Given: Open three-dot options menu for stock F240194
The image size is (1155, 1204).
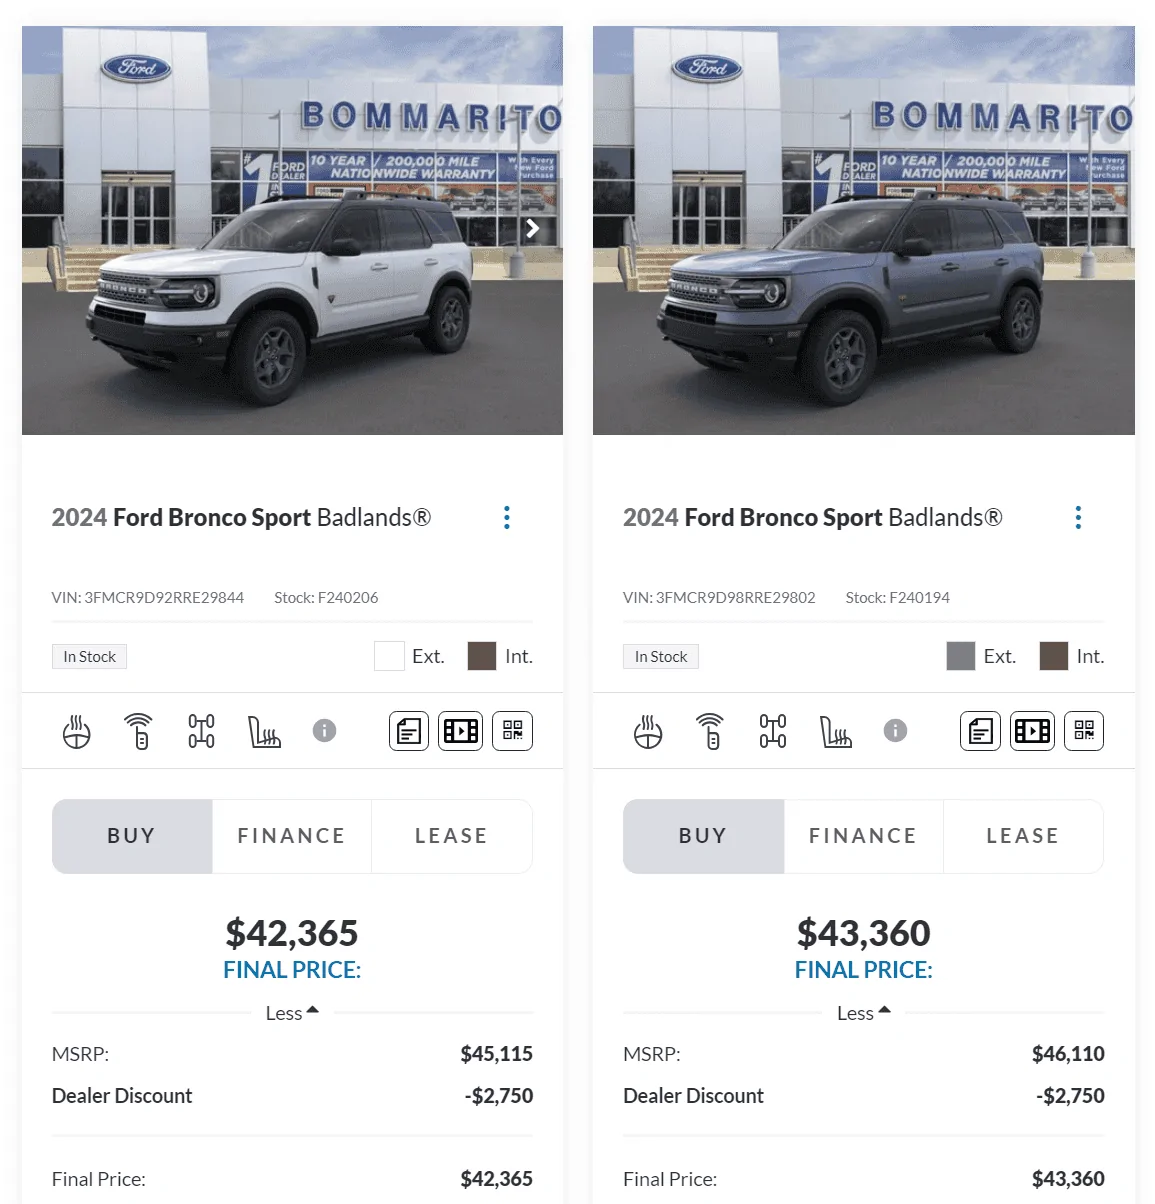Looking at the screenshot, I should click(1078, 518).
